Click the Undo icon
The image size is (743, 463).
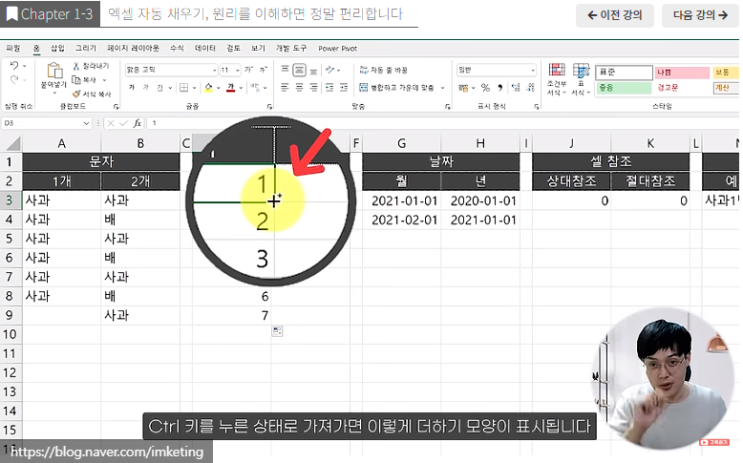click(x=14, y=66)
